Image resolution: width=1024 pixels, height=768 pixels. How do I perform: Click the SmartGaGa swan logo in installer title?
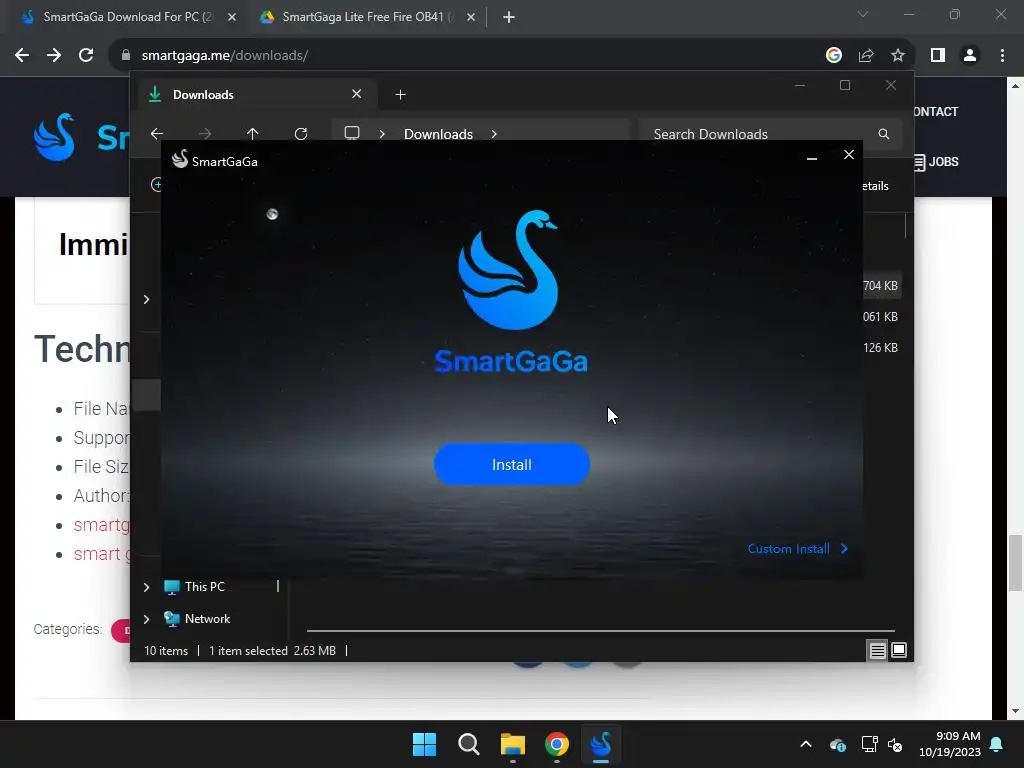click(x=180, y=159)
